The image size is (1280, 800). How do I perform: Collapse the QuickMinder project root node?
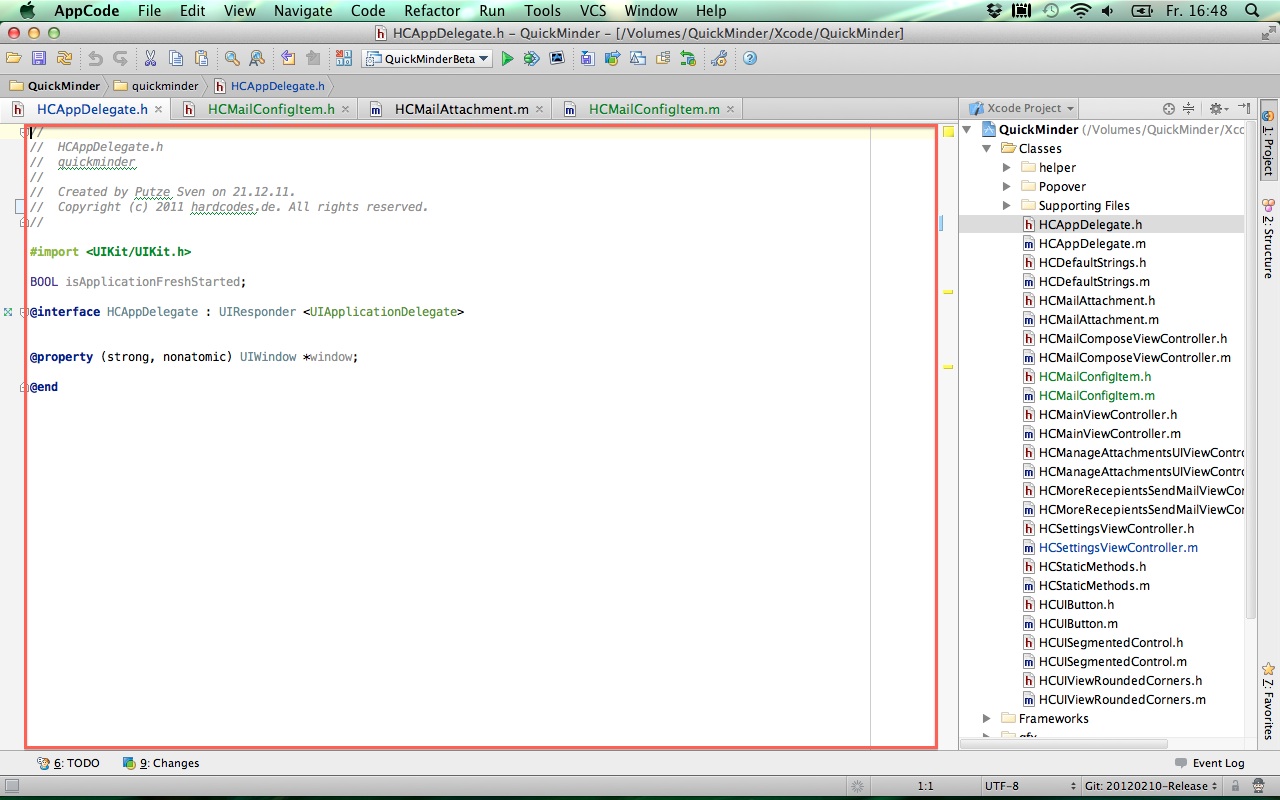(x=968, y=130)
